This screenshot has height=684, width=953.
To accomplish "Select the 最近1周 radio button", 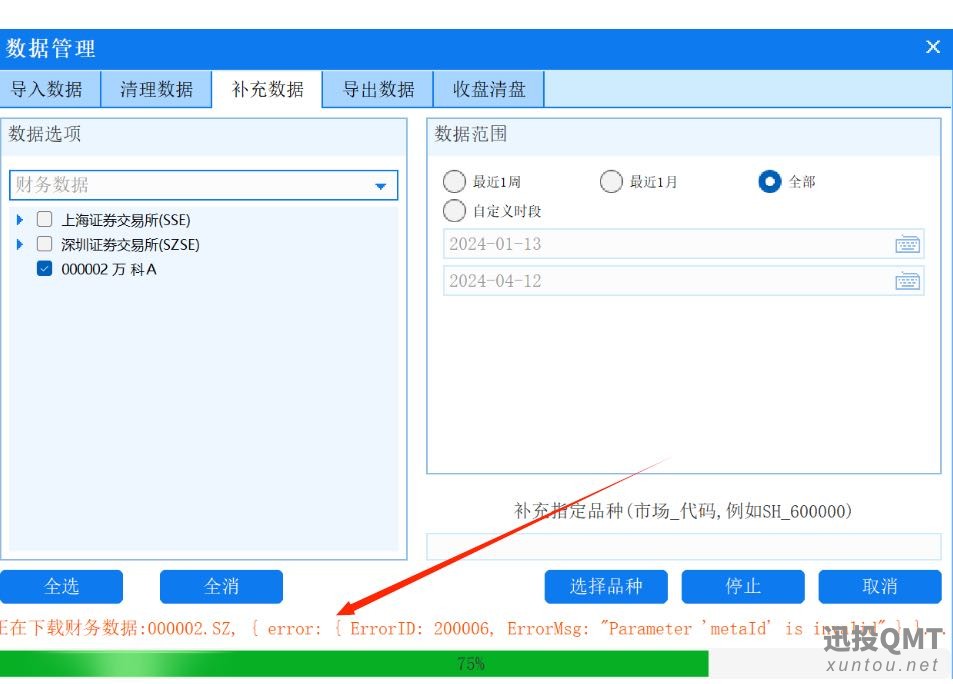I will pos(454,181).
